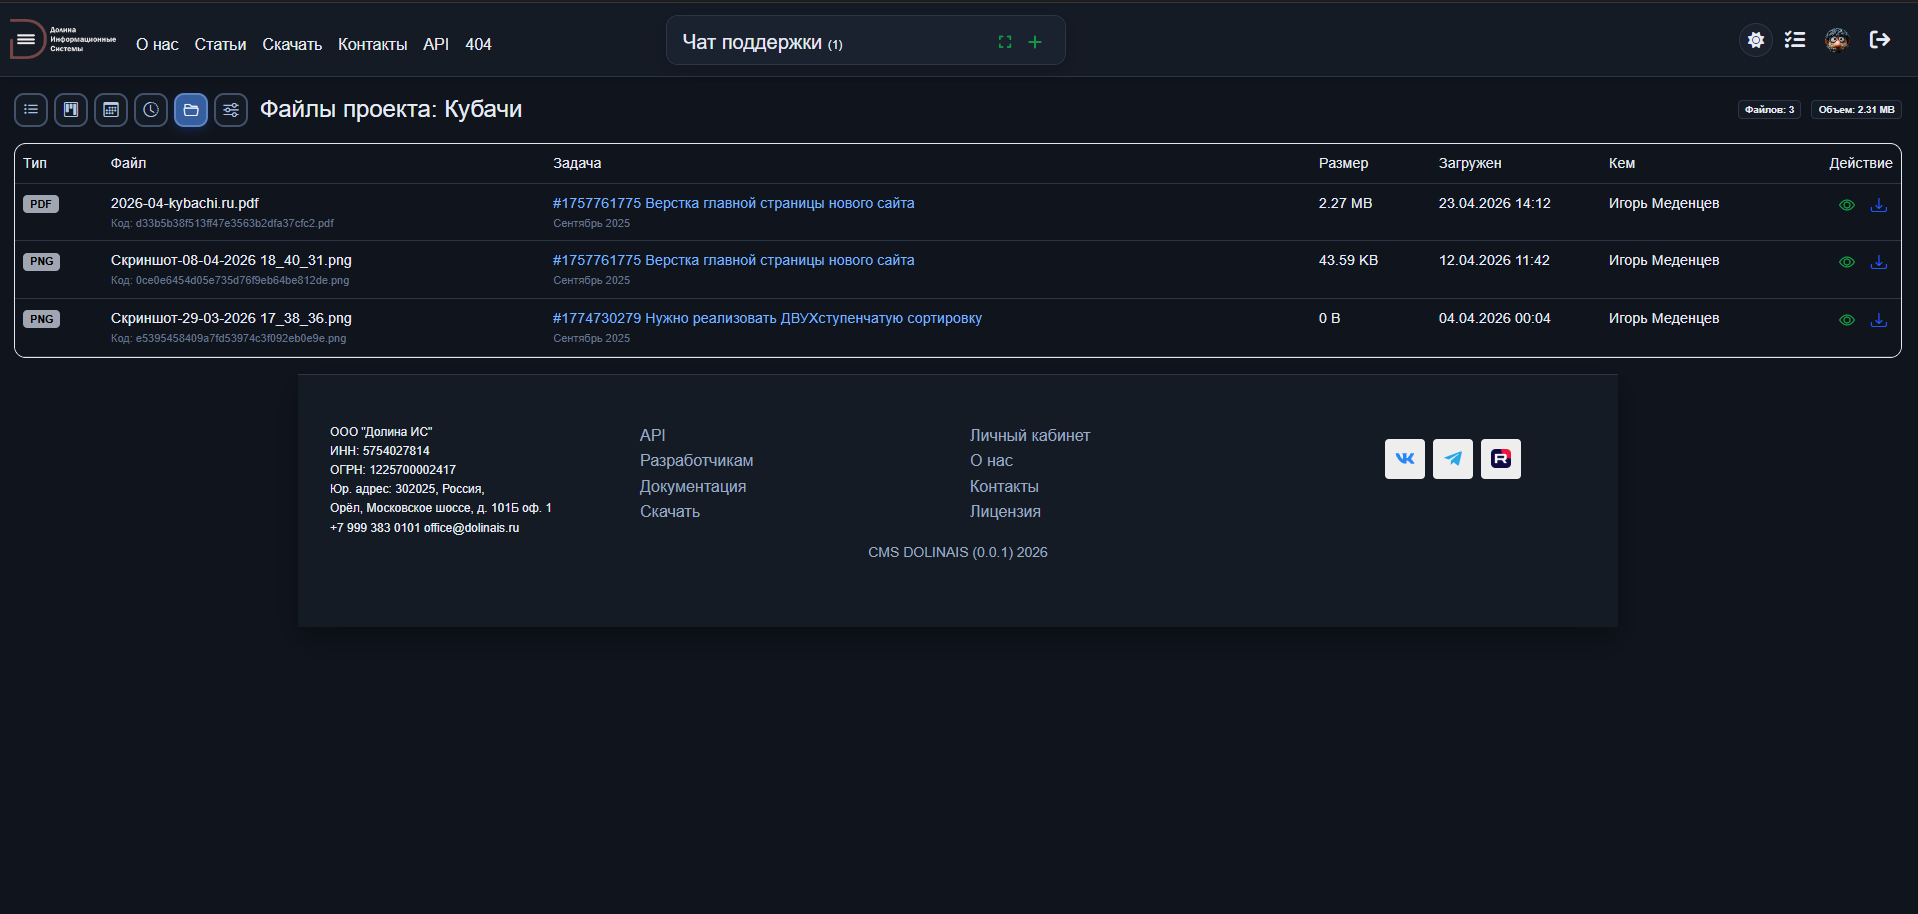
Task: Click the 43.59 KB size cell
Action: (1348, 260)
